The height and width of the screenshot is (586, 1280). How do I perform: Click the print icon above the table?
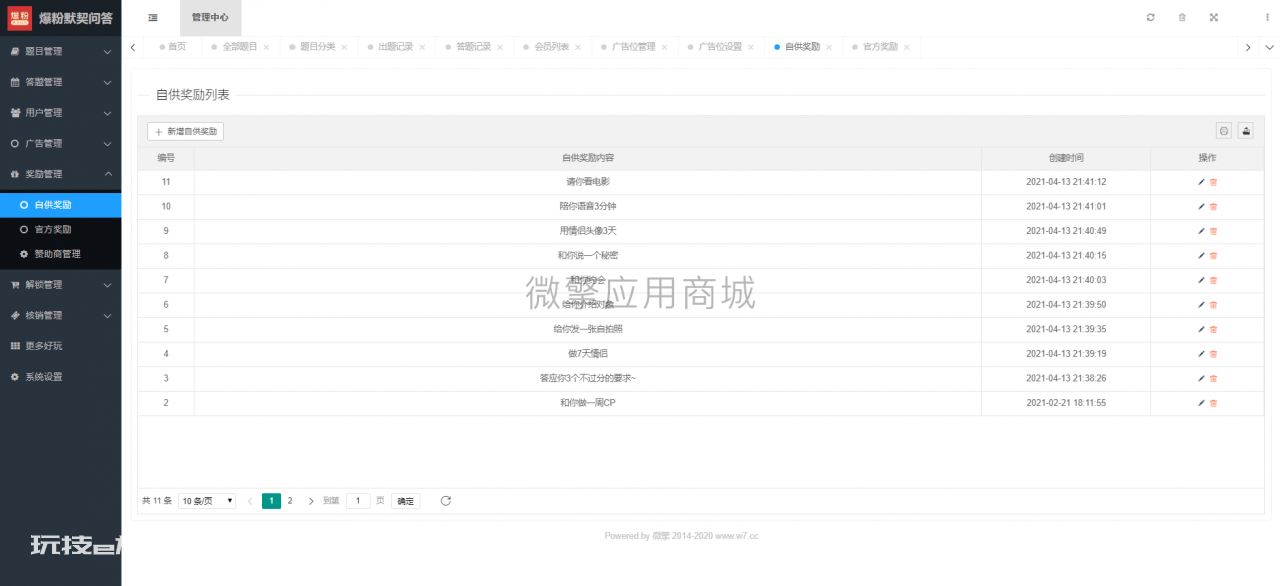(1223, 131)
